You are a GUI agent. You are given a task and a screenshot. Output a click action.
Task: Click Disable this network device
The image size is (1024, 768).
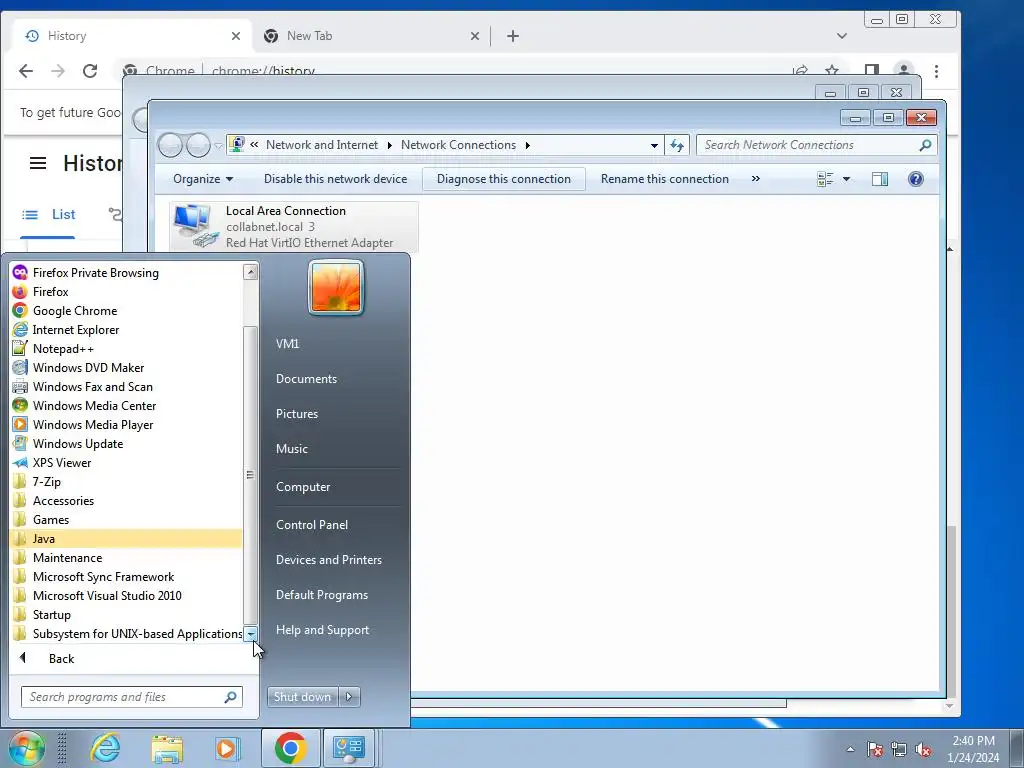tap(336, 179)
